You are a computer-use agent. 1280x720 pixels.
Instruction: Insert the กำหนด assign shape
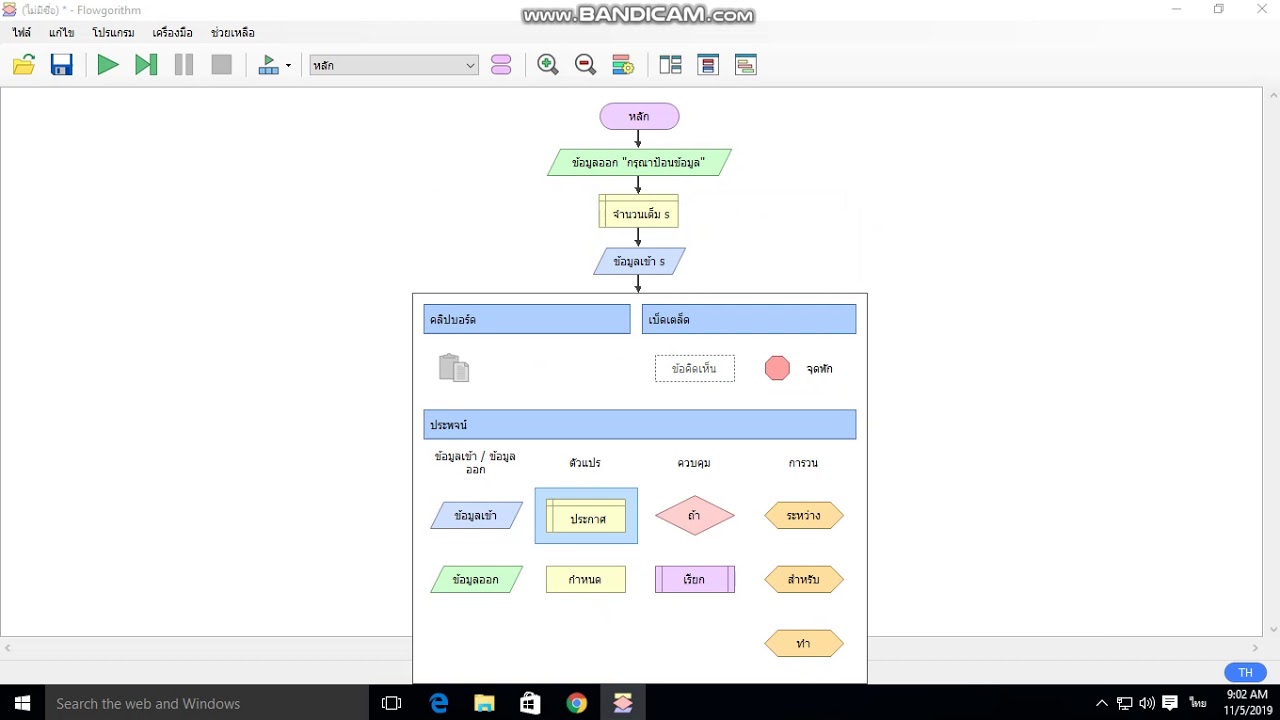click(x=586, y=580)
